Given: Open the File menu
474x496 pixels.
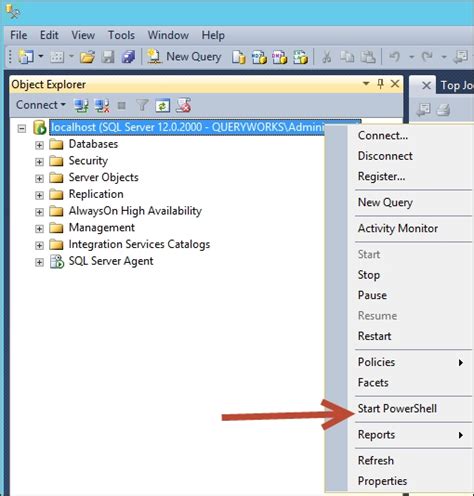Looking at the screenshot, I should coord(19,35).
